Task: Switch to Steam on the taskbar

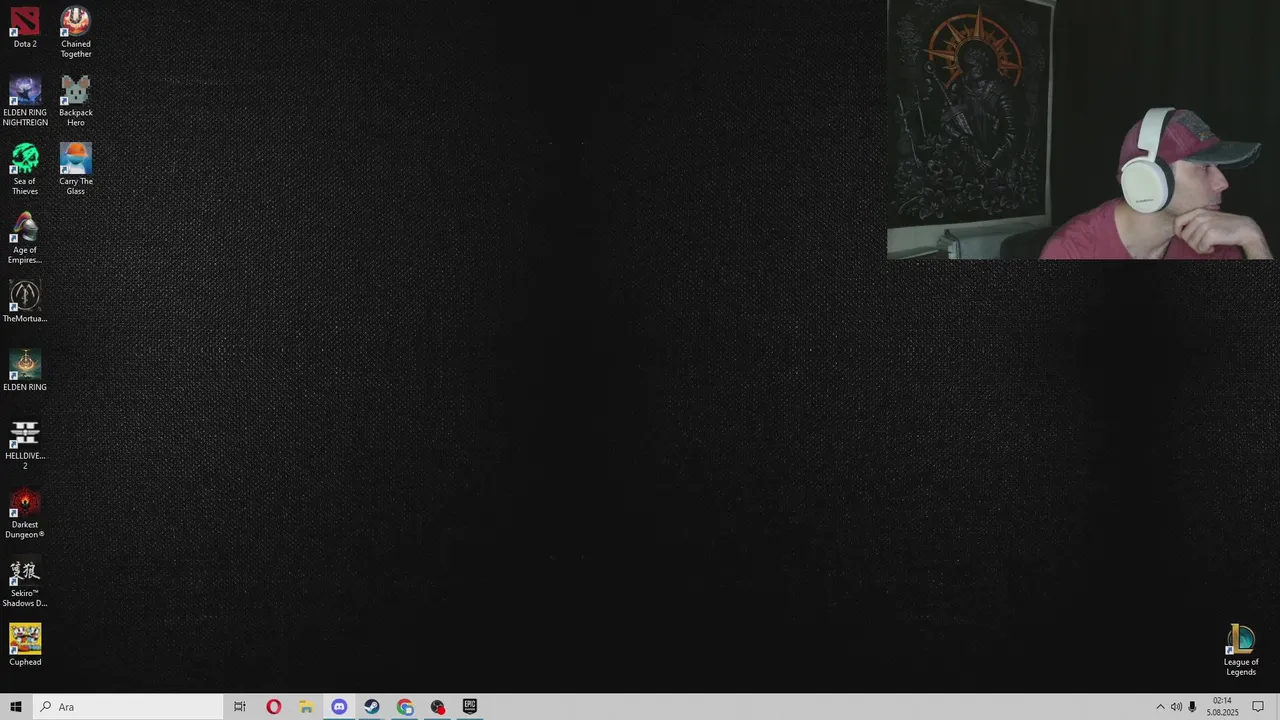Action: [x=372, y=707]
